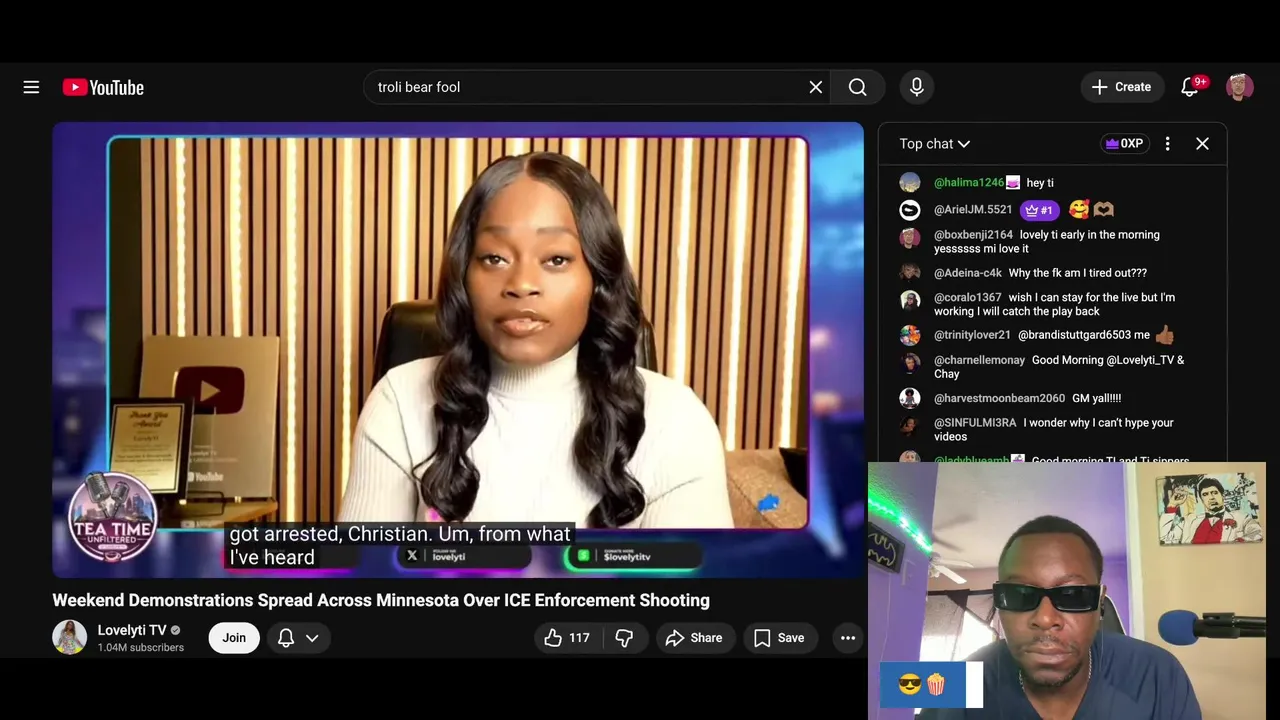Go to YouTube home via logo

point(103,87)
